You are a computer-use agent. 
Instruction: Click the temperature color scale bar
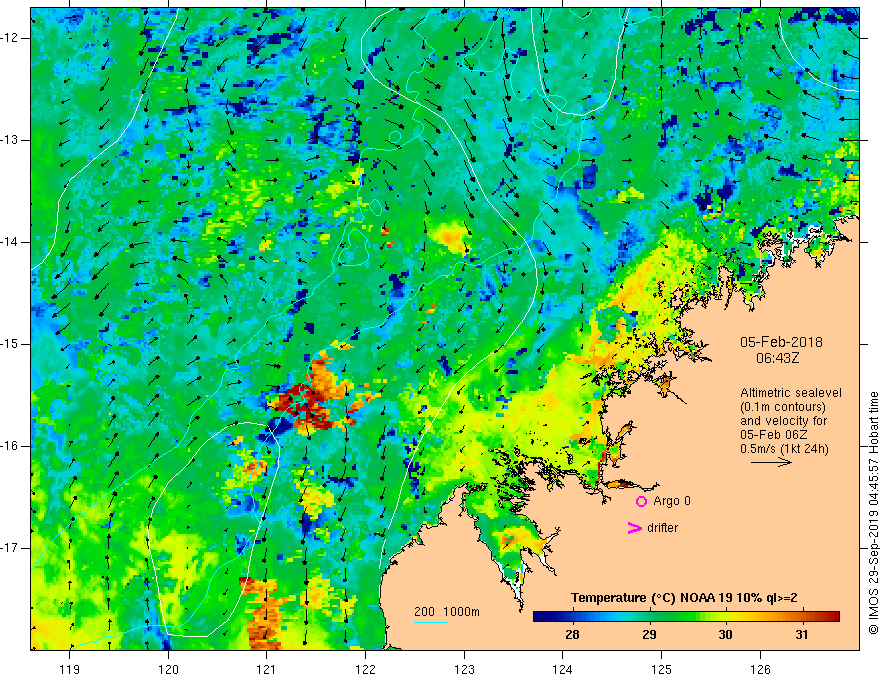686,617
